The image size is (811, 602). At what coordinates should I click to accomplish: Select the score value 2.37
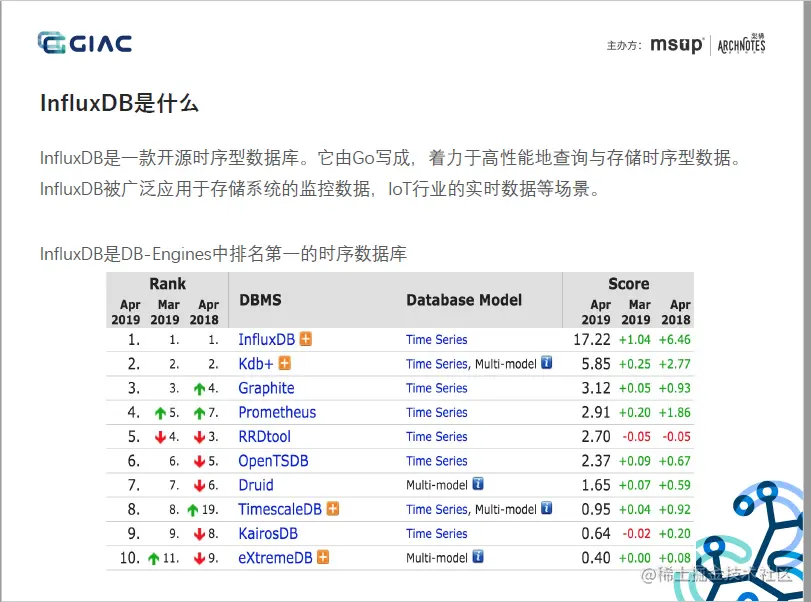tap(596, 461)
